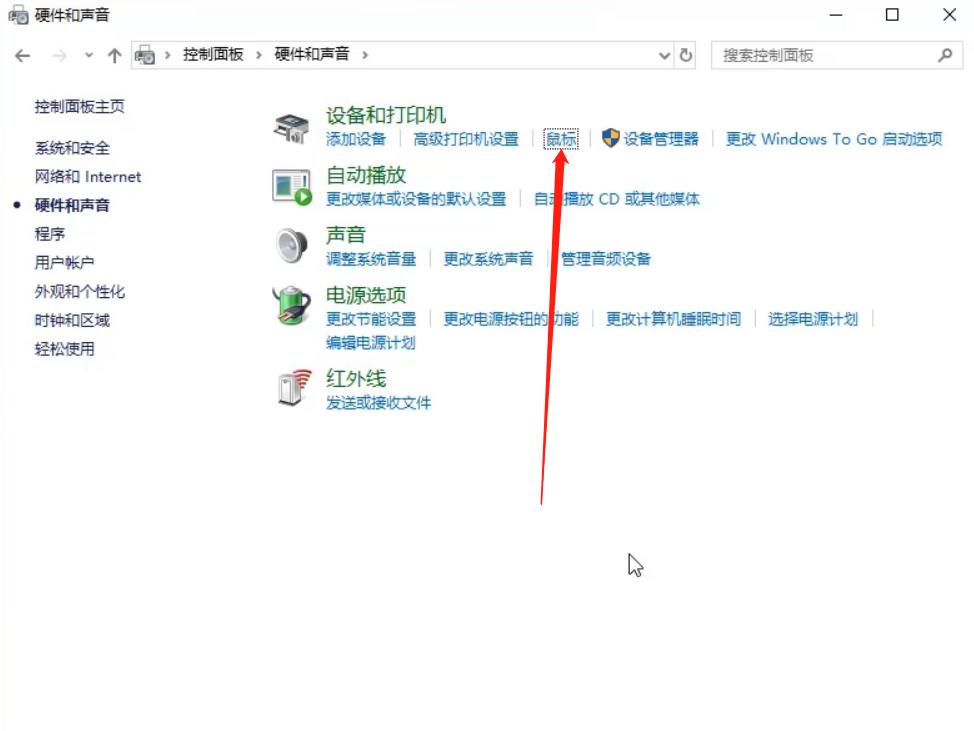Select 硬件和声音 in the sidebar
974x731 pixels.
pyautogui.click(x=72, y=206)
